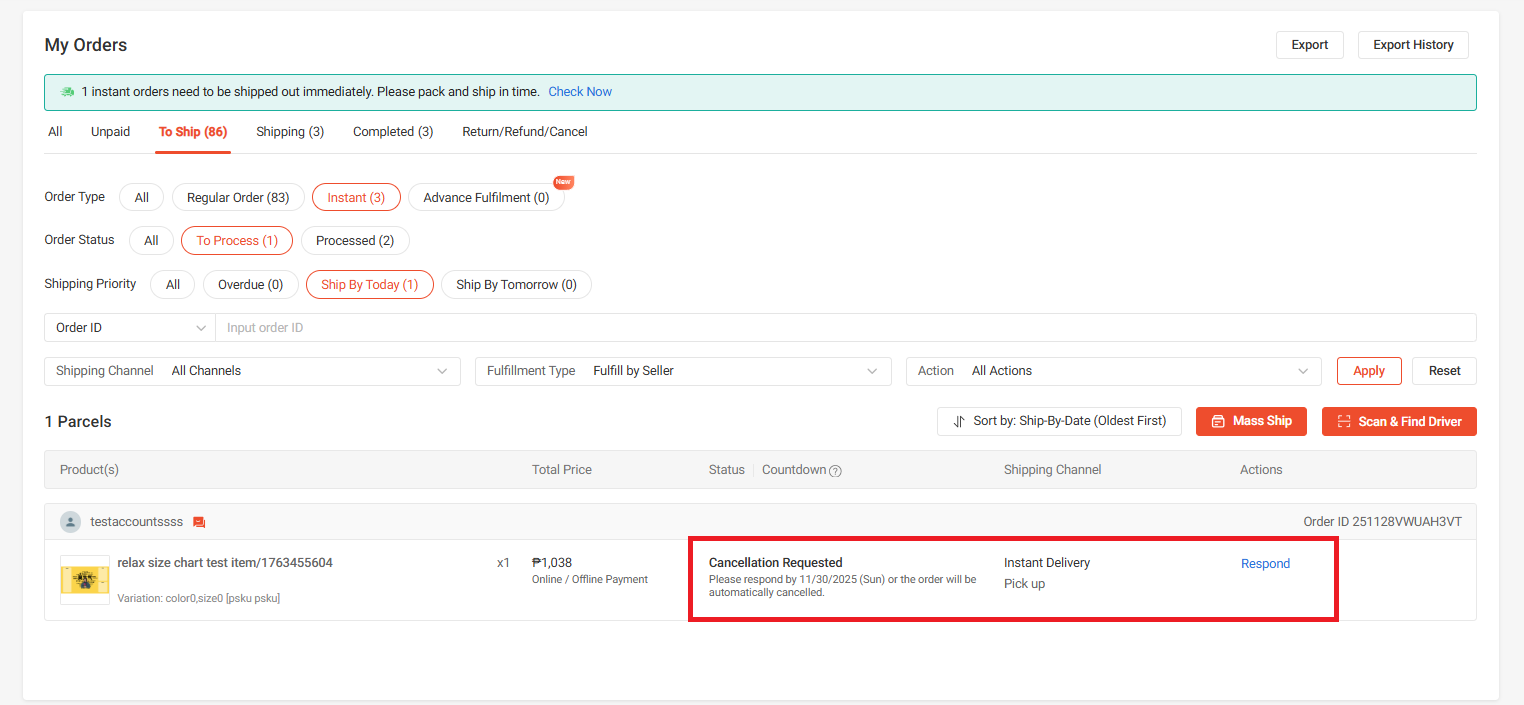Switch to the All orders tab
Screen dimensions: 1524x705
55,132
